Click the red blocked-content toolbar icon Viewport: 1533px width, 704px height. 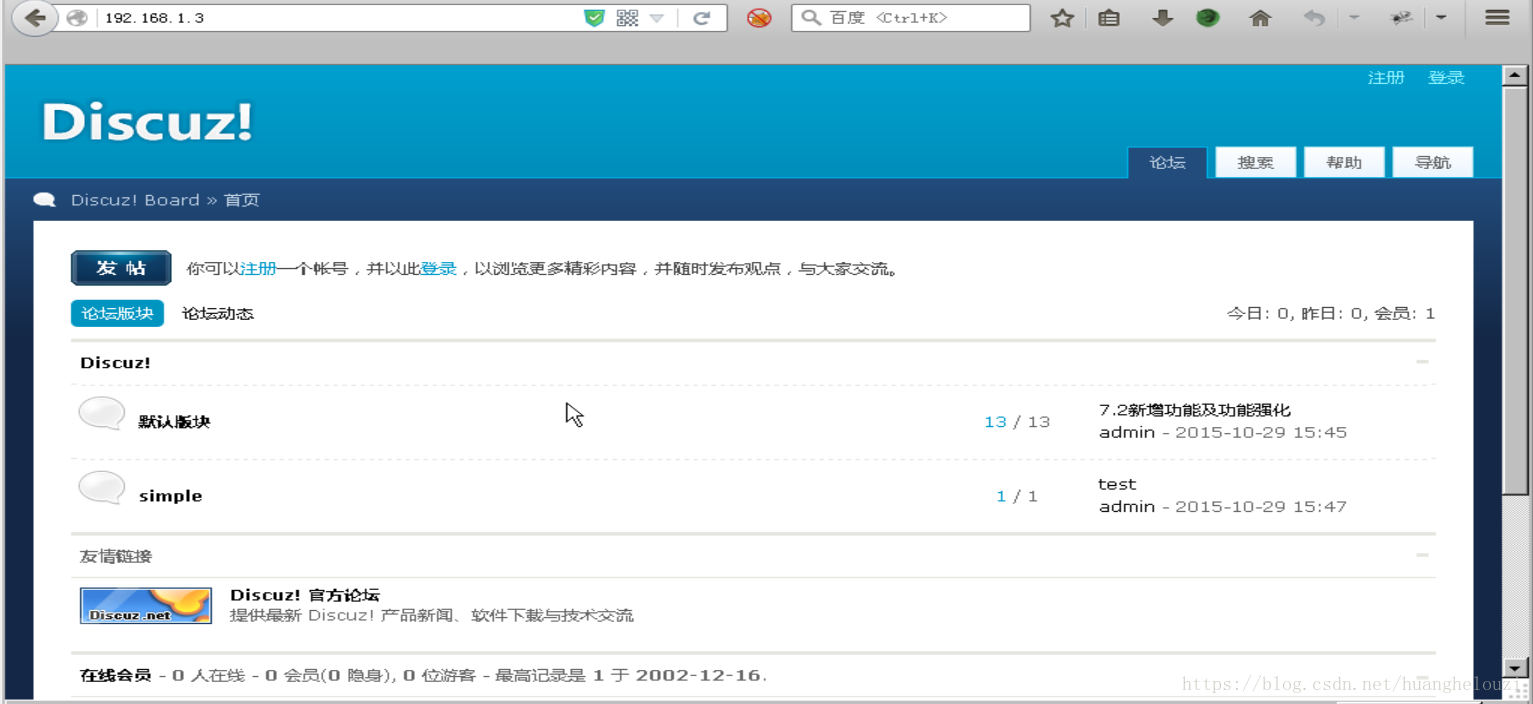pyautogui.click(x=759, y=18)
